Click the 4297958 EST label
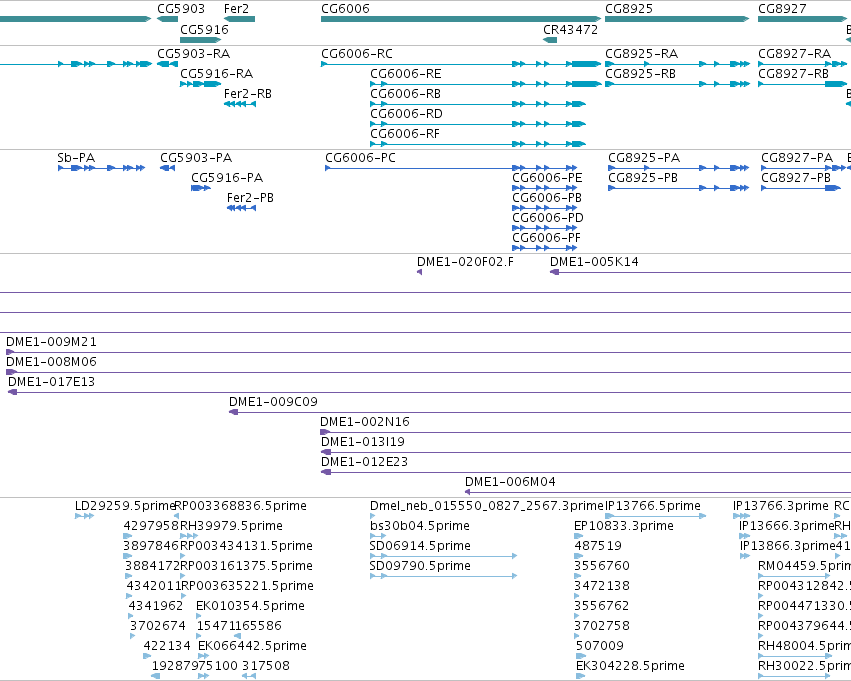This screenshot has width=851, height=681. (151, 526)
